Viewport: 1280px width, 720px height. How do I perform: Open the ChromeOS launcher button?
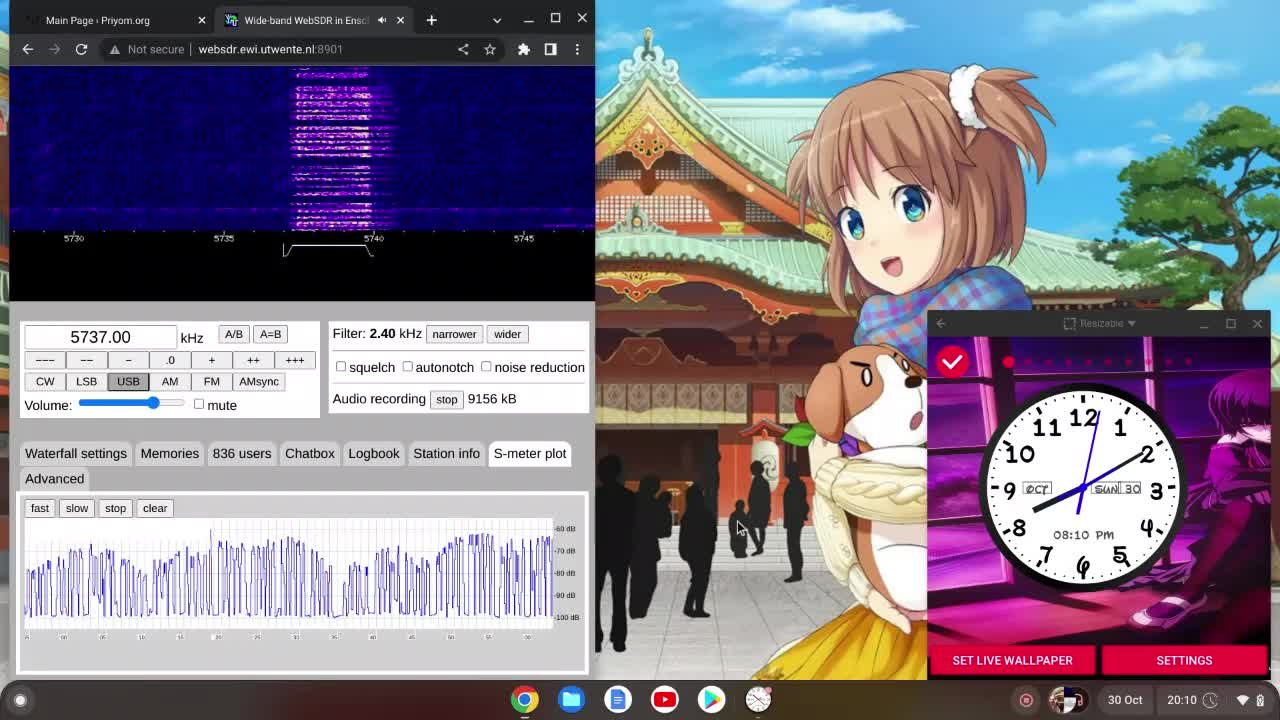coord(20,700)
